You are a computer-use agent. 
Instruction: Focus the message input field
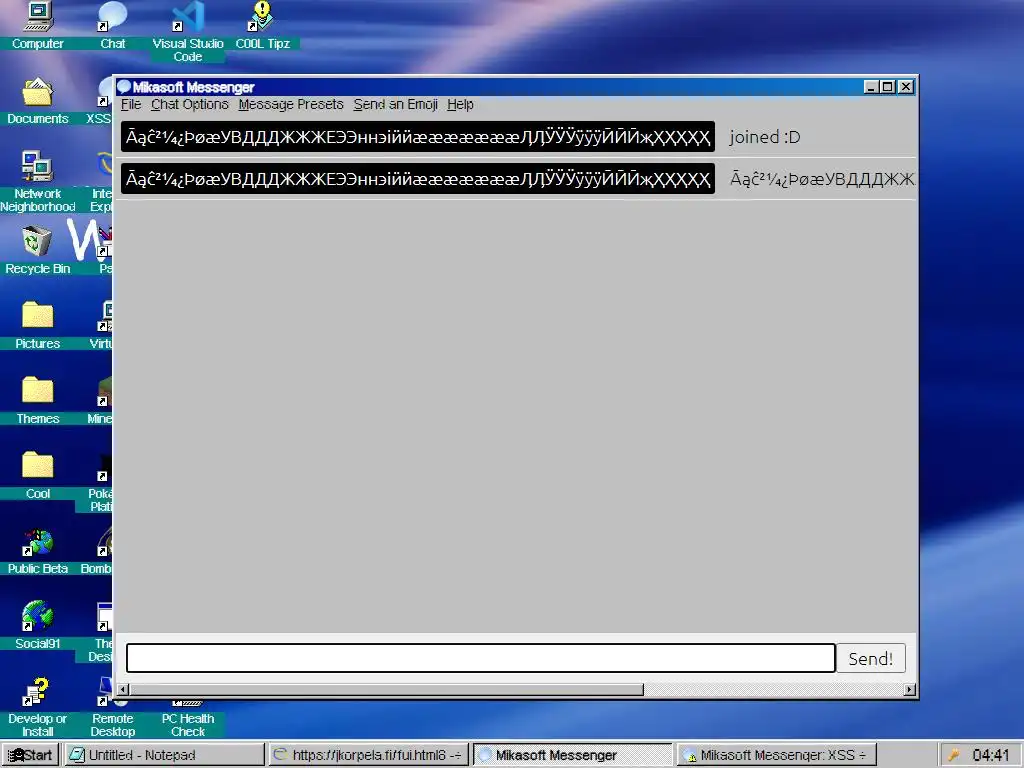pos(481,658)
